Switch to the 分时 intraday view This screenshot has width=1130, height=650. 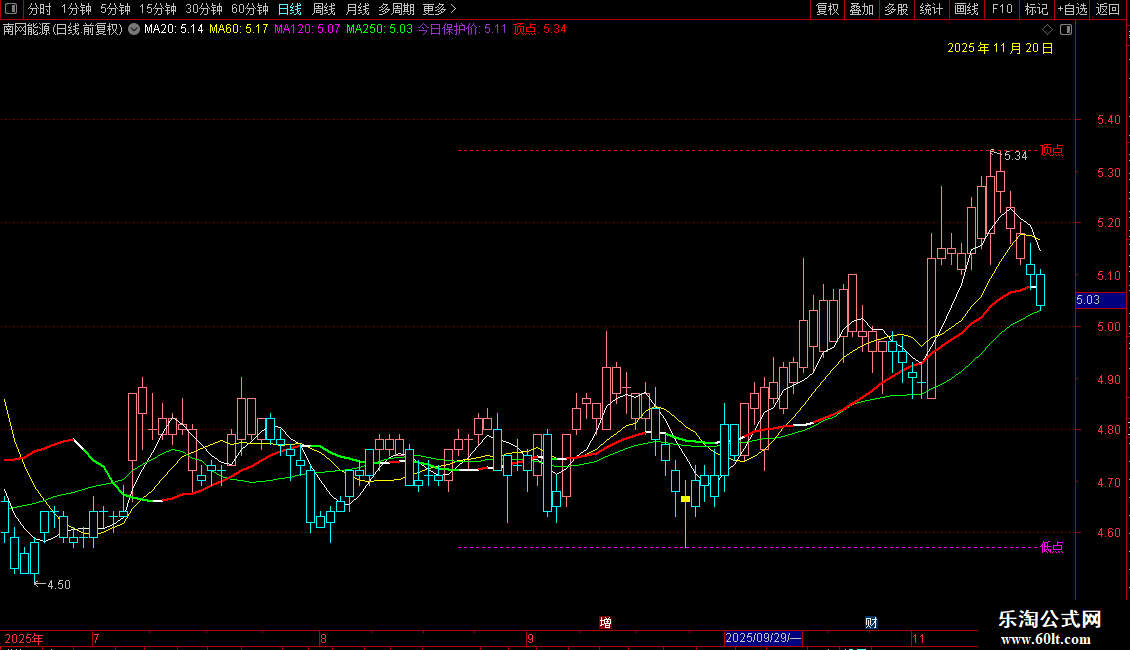pos(40,9)
